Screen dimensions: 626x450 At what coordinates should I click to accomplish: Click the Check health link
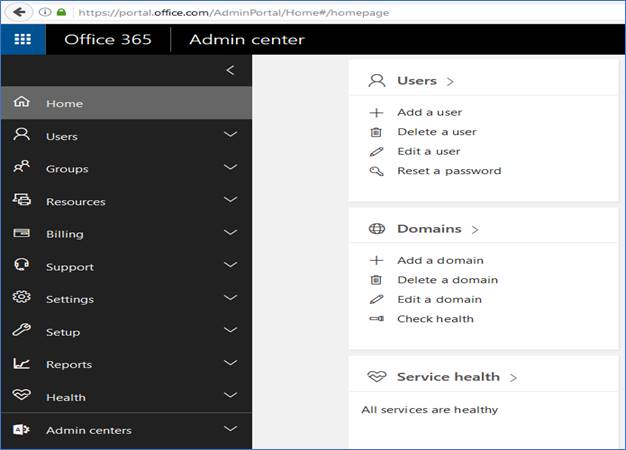tap(436, 319)
